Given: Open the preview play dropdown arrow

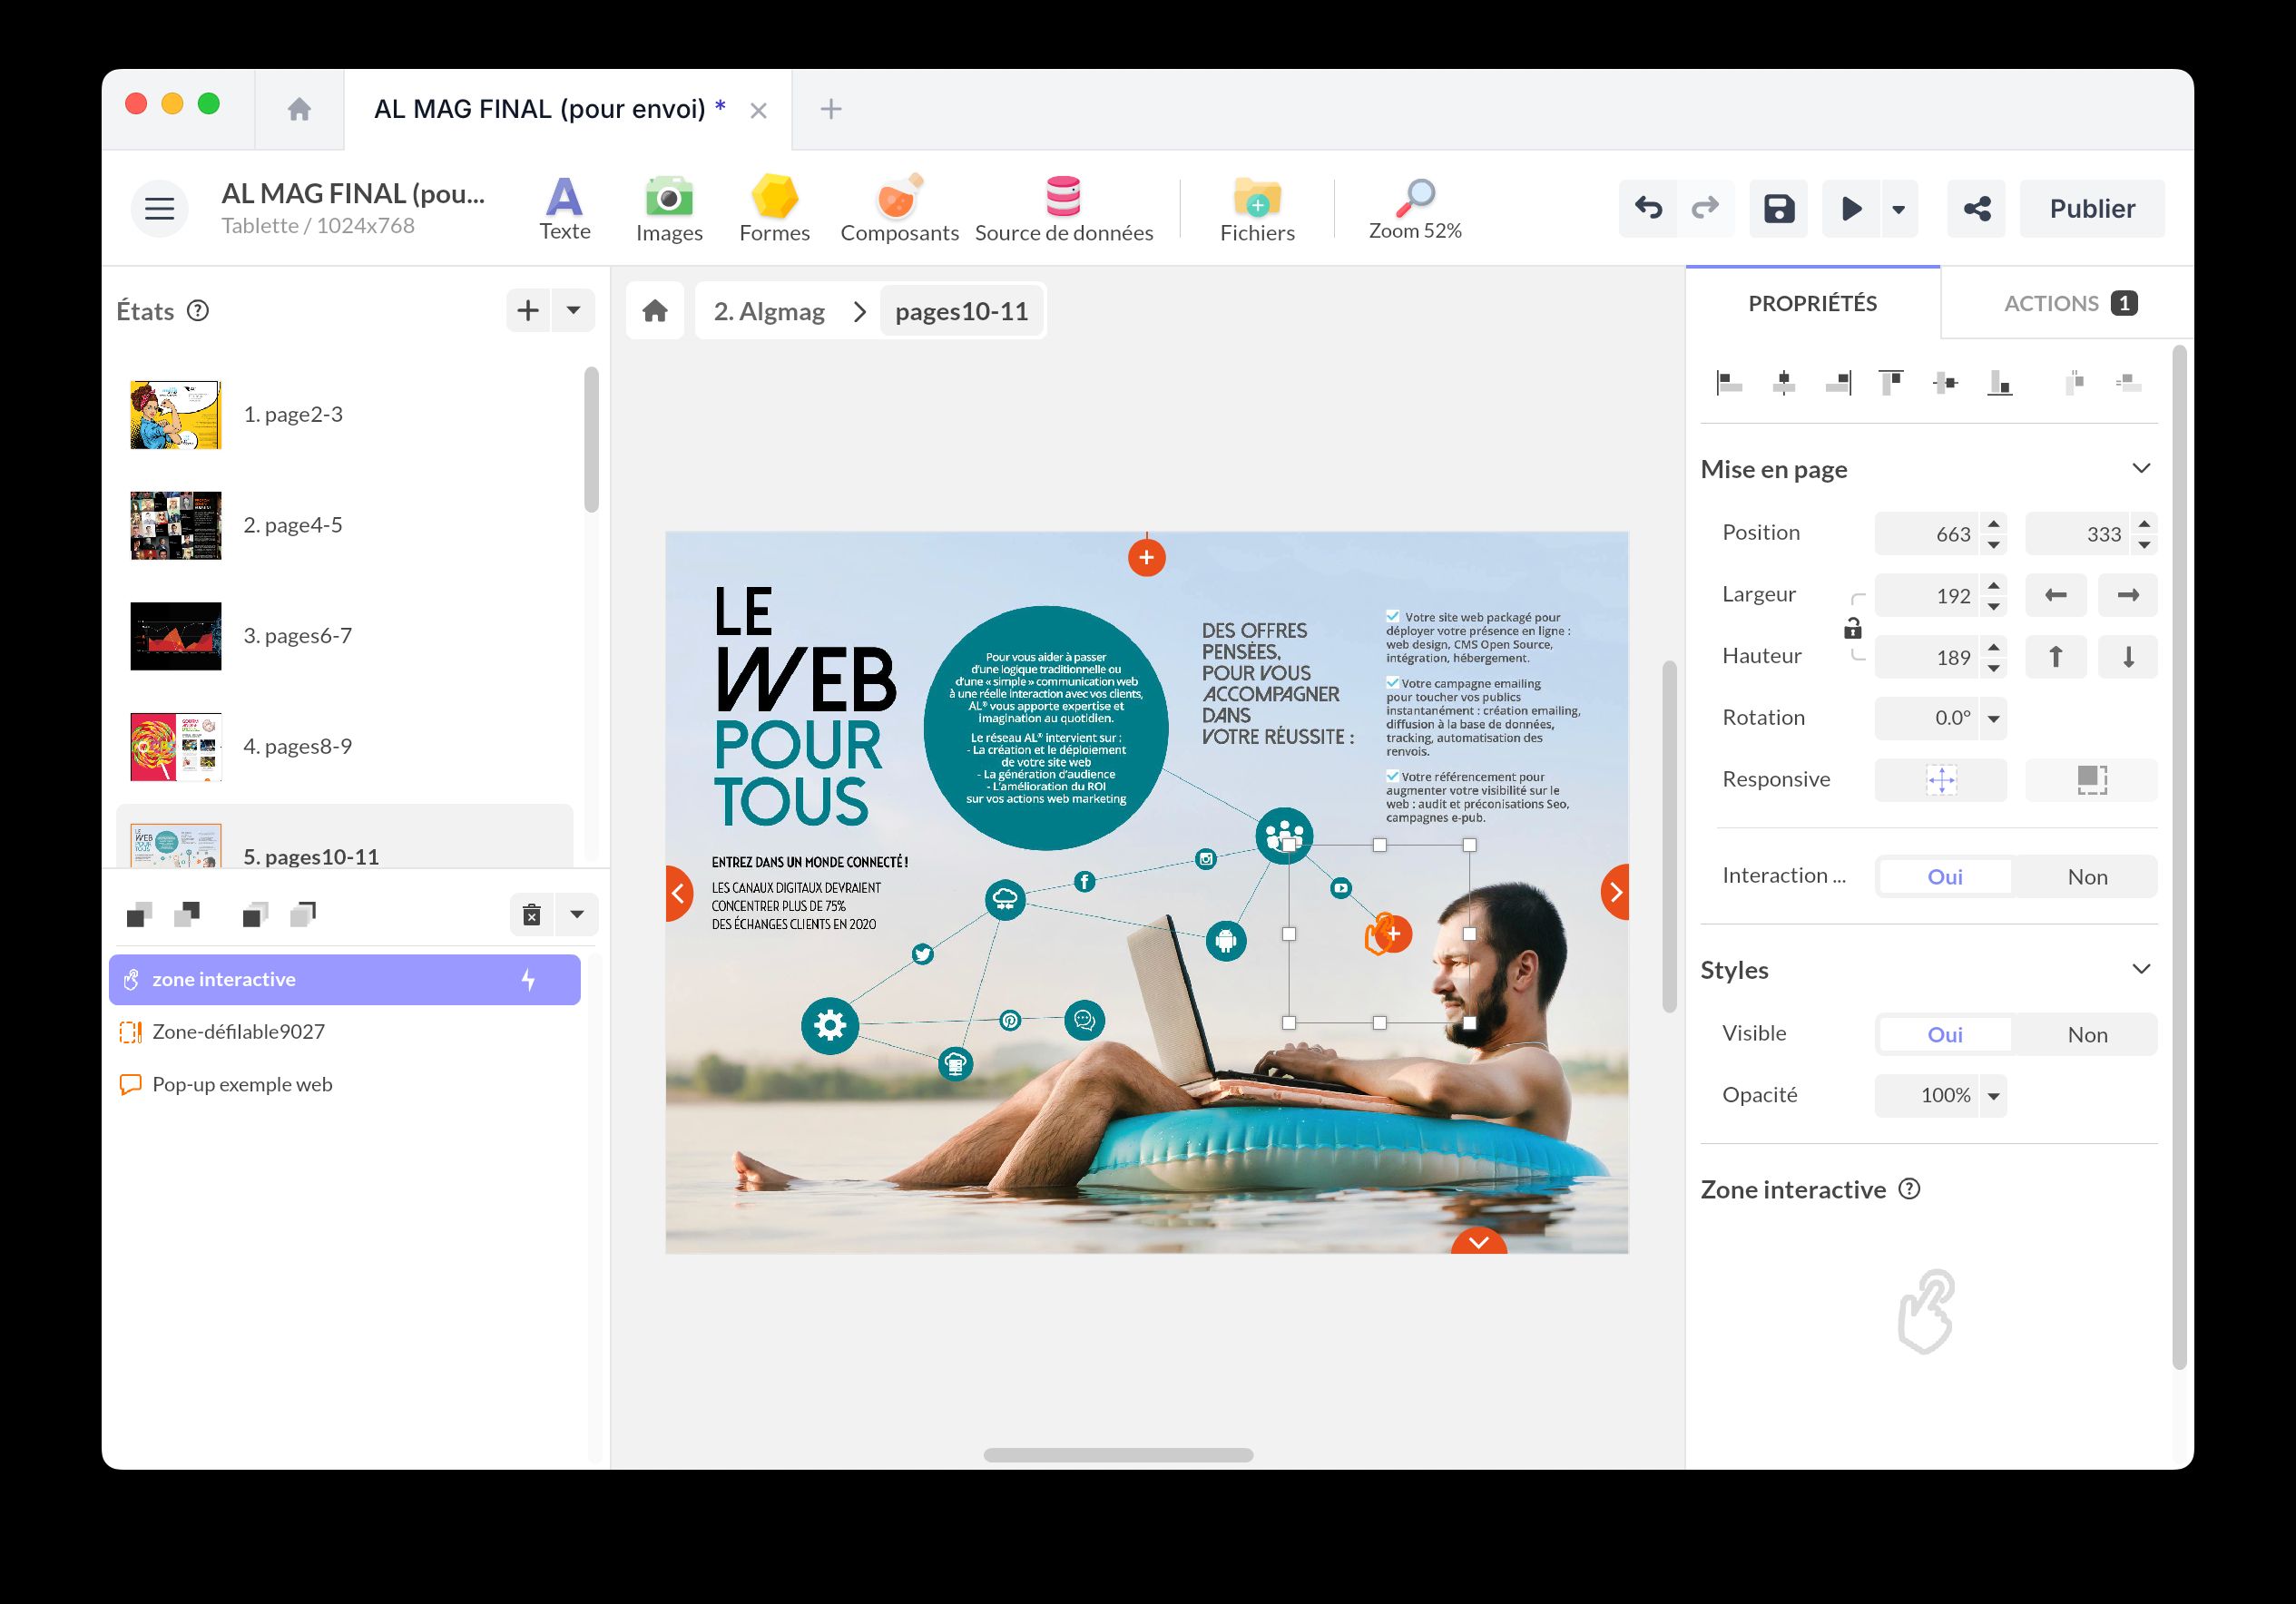Looking at the screenshot, I should click(x=1898, y=209).
